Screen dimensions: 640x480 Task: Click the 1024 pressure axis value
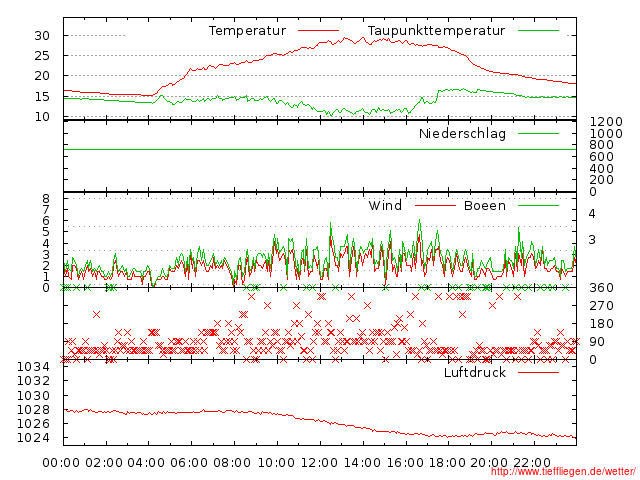pos(36,438)
